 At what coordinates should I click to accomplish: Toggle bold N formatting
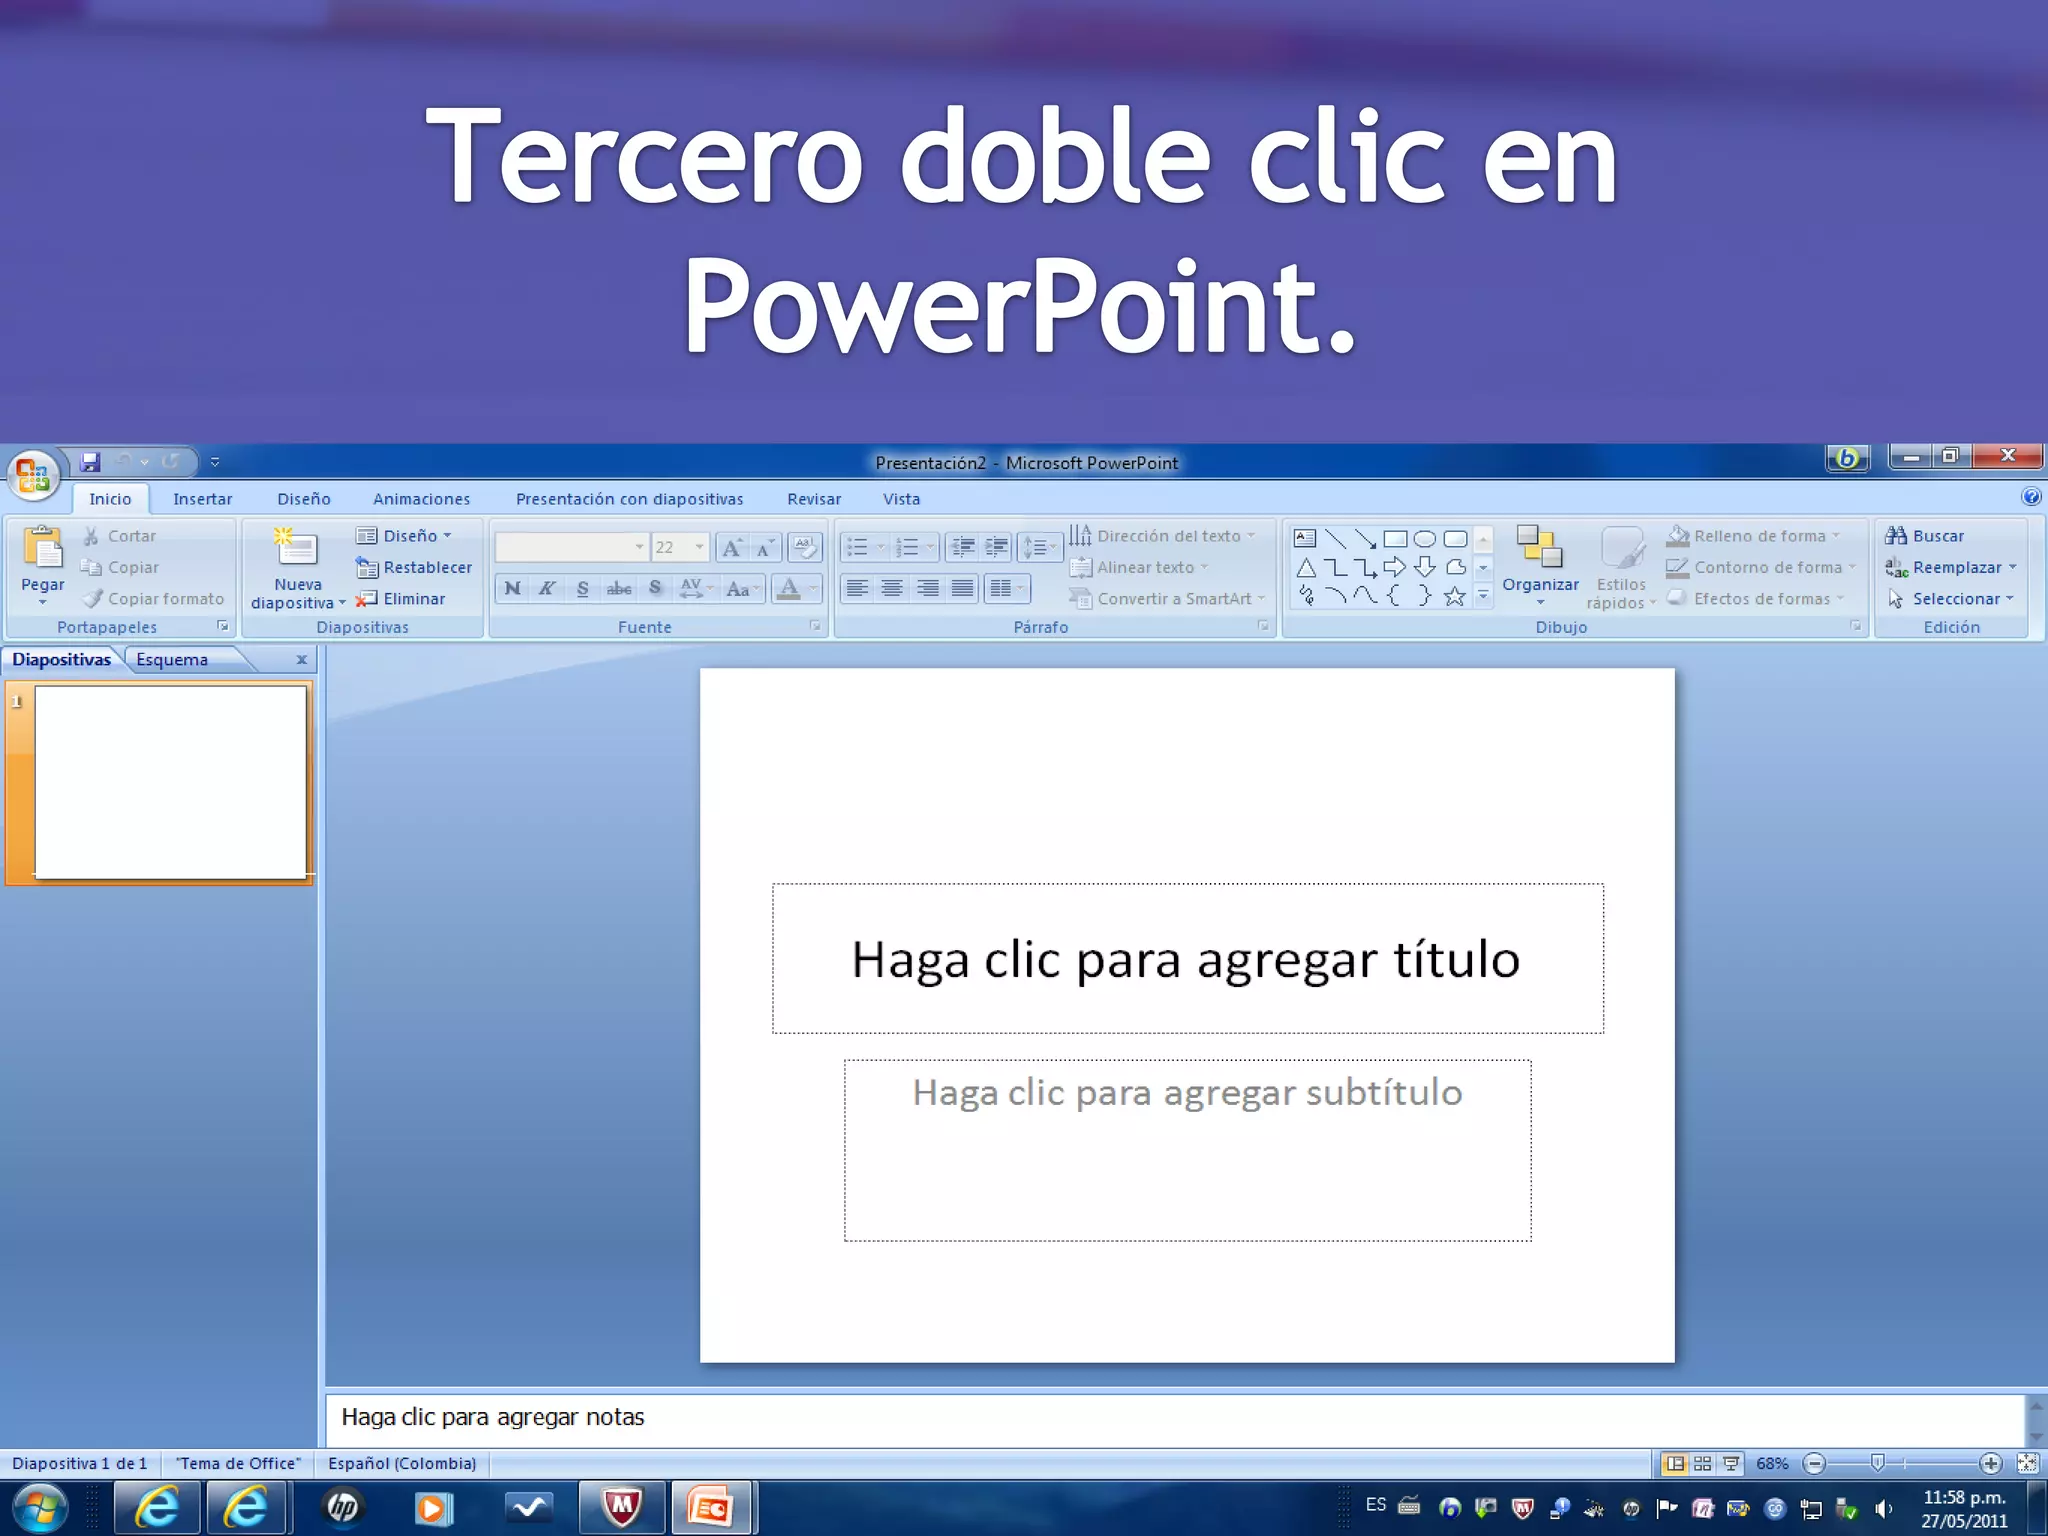click(512, 588)
